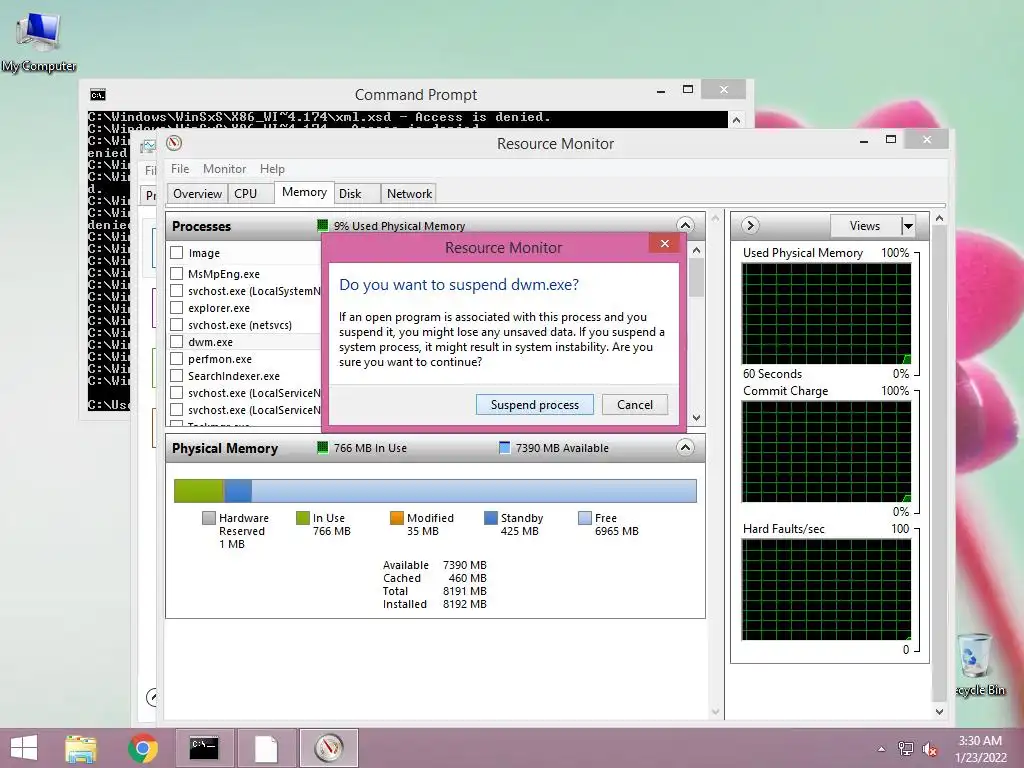The width and height of the screenshot is (1024, 768).
Task: Open the blank document taskbar icon
Action: [266, 748]
